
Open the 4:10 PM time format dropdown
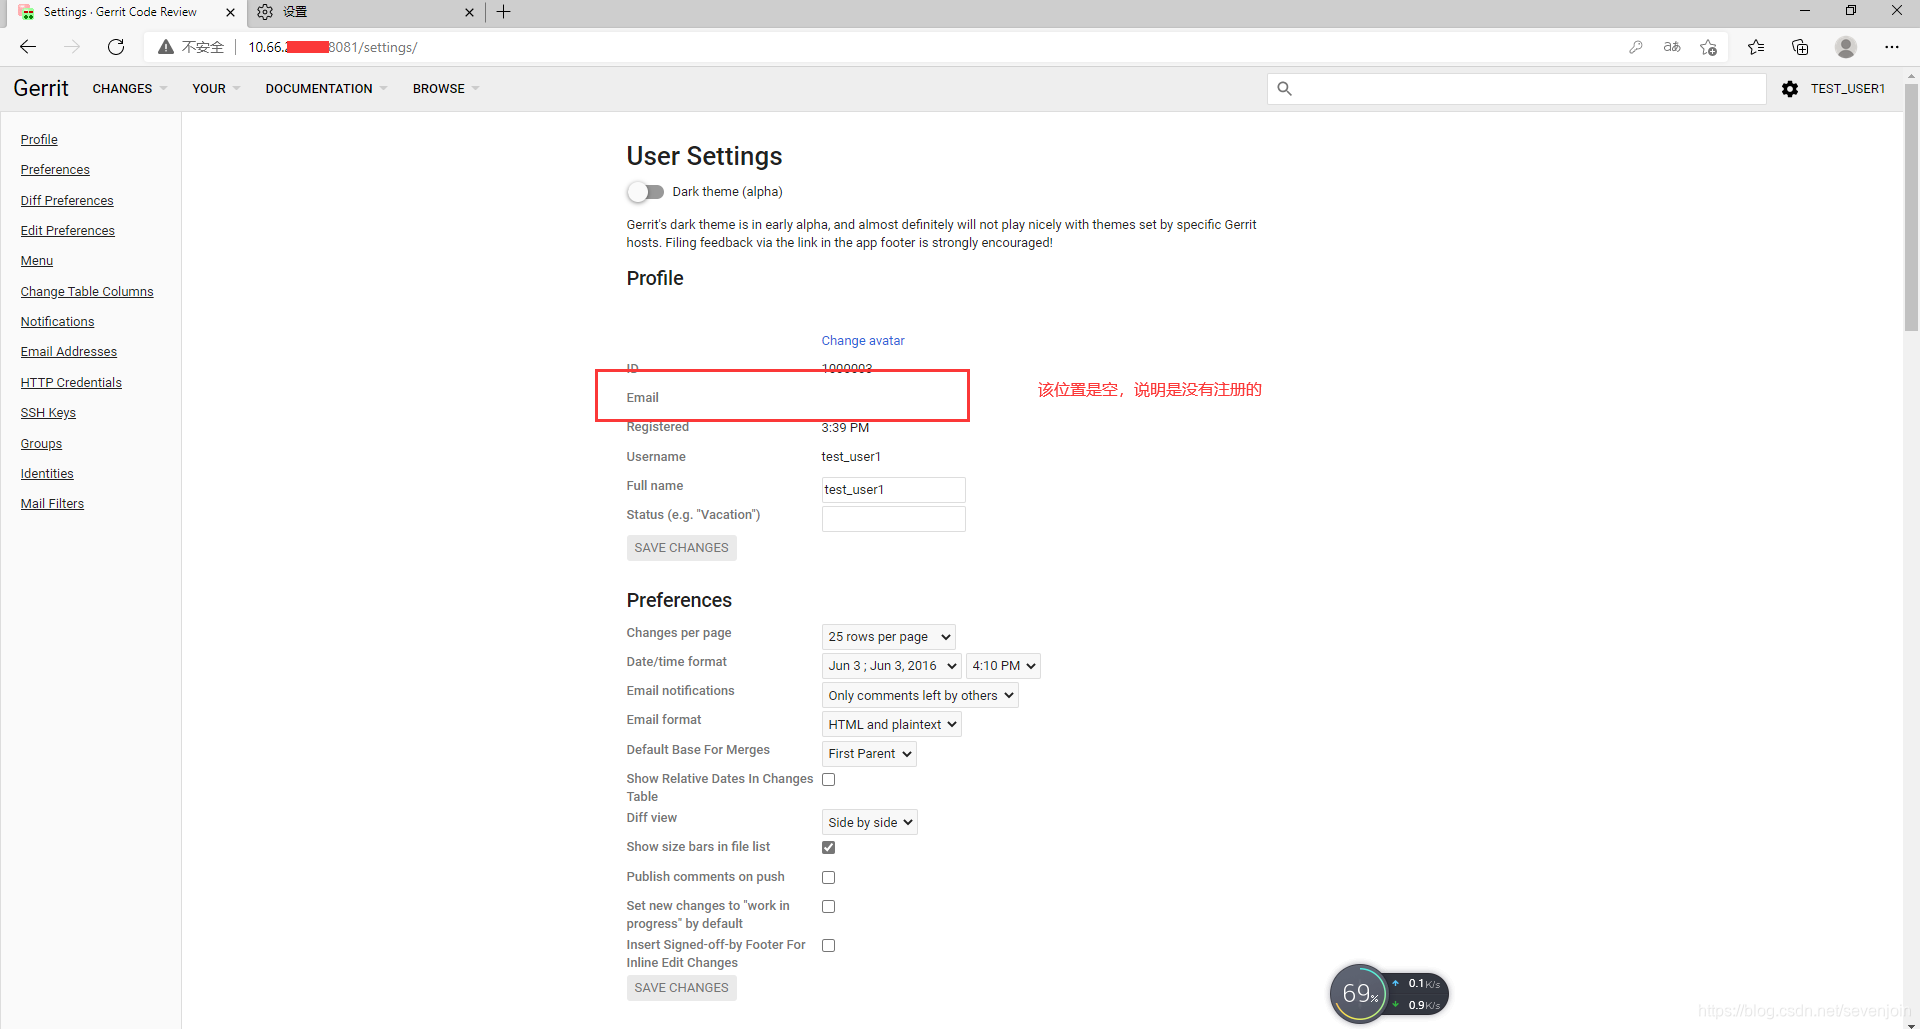[1003, 666]
